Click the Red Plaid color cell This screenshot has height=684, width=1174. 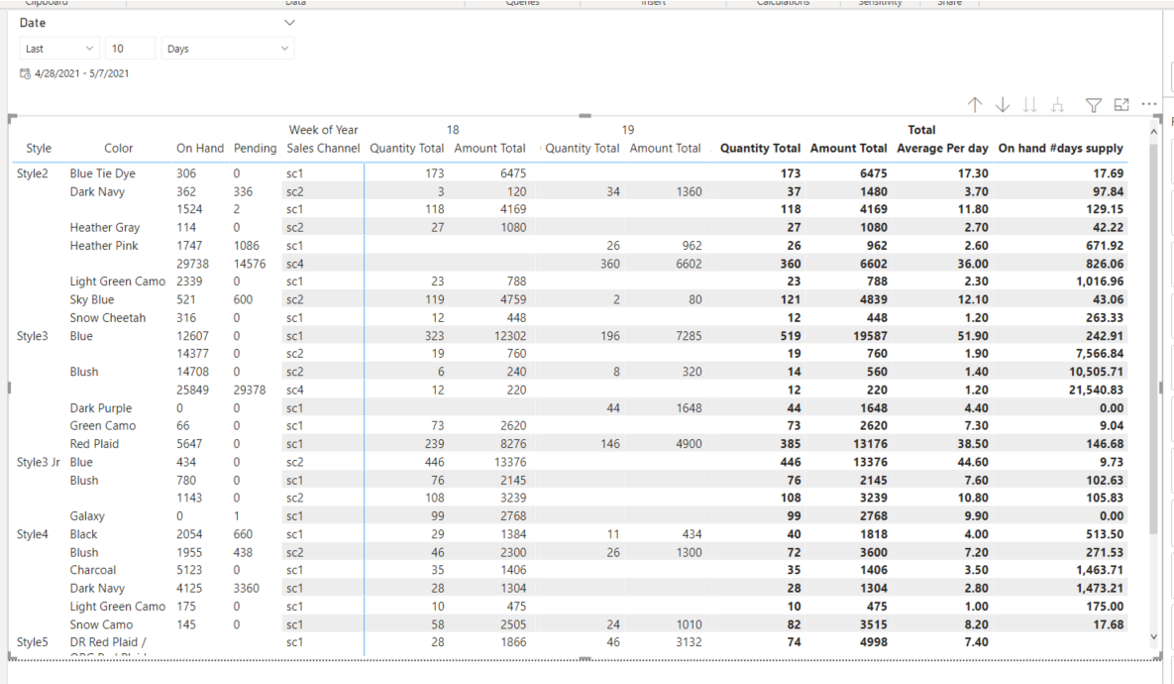[x=94, y=444]
